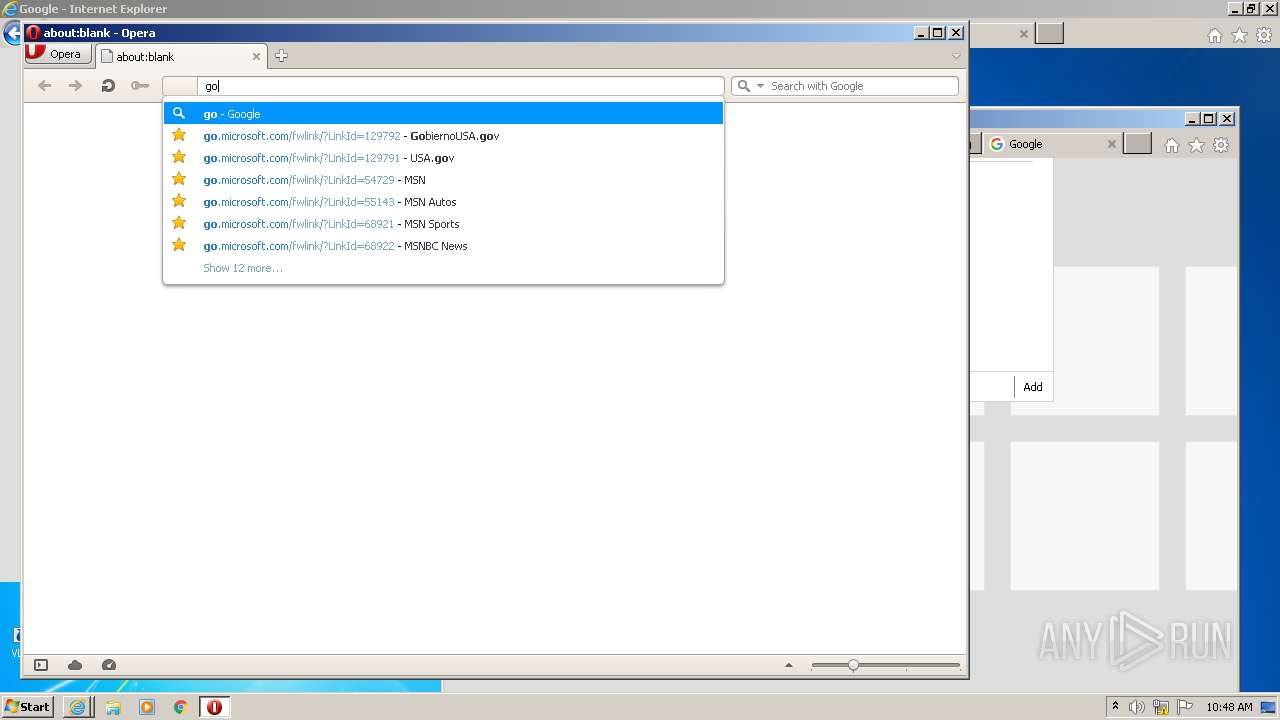
Task: Select the 'go - Google' search suggestion
Action: pos(443,114)
